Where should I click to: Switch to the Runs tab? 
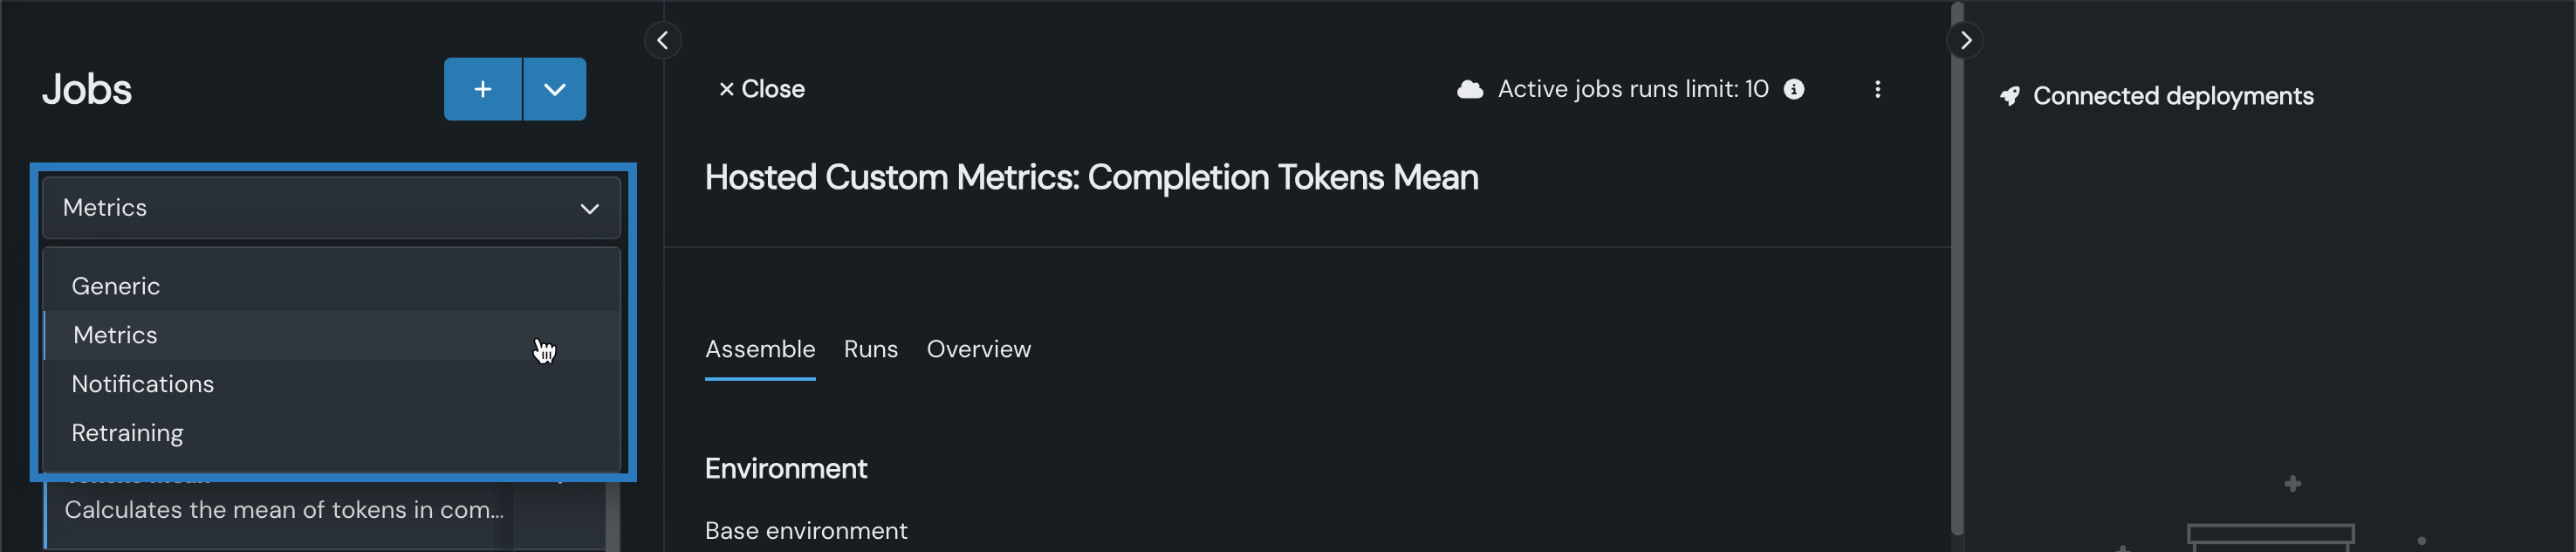coord(870,349)
